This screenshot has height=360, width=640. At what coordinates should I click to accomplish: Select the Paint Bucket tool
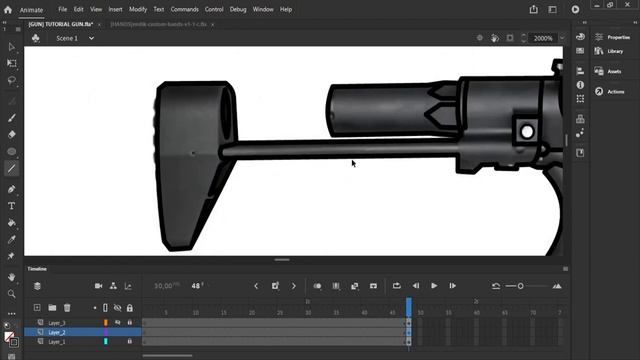coord(11,222)
